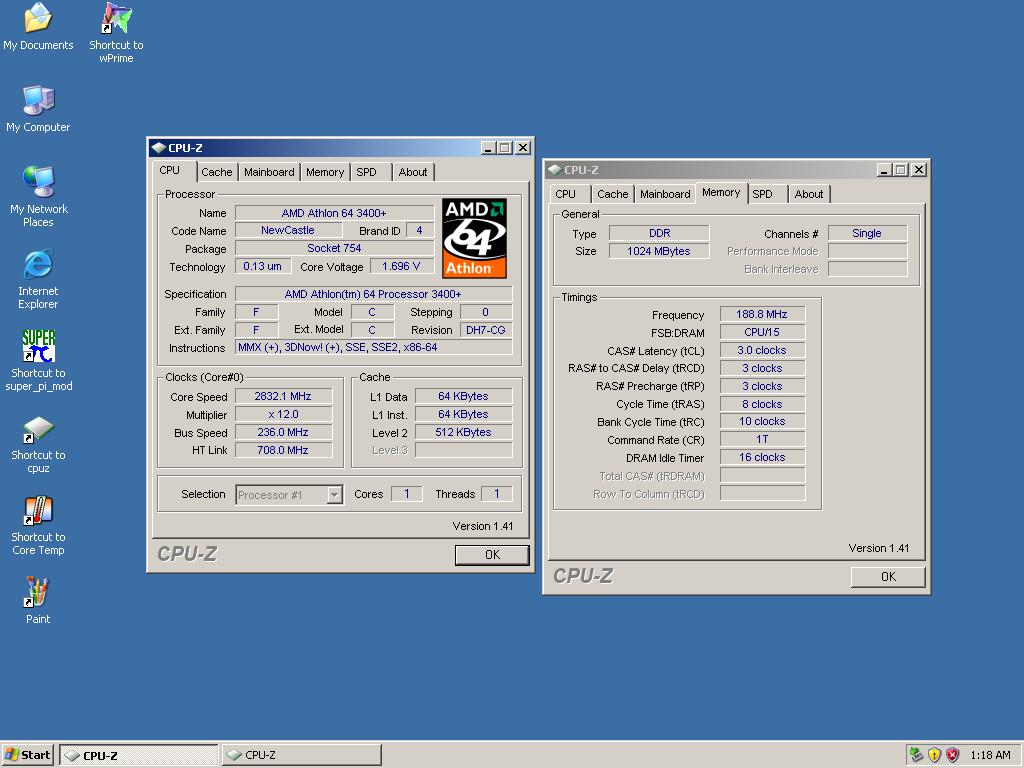Open Mainboard tab in left CPU-Z window
Viewport: 1024px width, 768px height.
pos(269,172)
